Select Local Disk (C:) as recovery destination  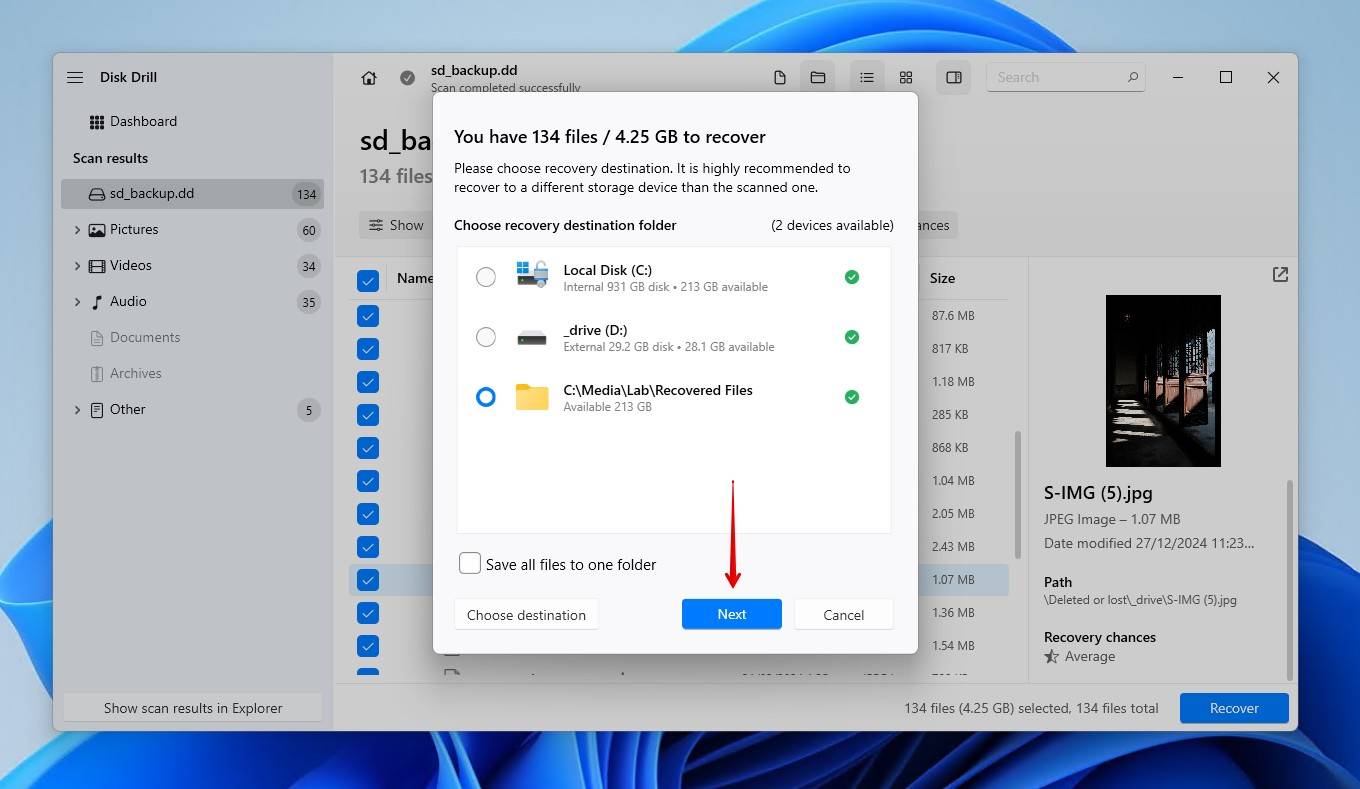486,277
